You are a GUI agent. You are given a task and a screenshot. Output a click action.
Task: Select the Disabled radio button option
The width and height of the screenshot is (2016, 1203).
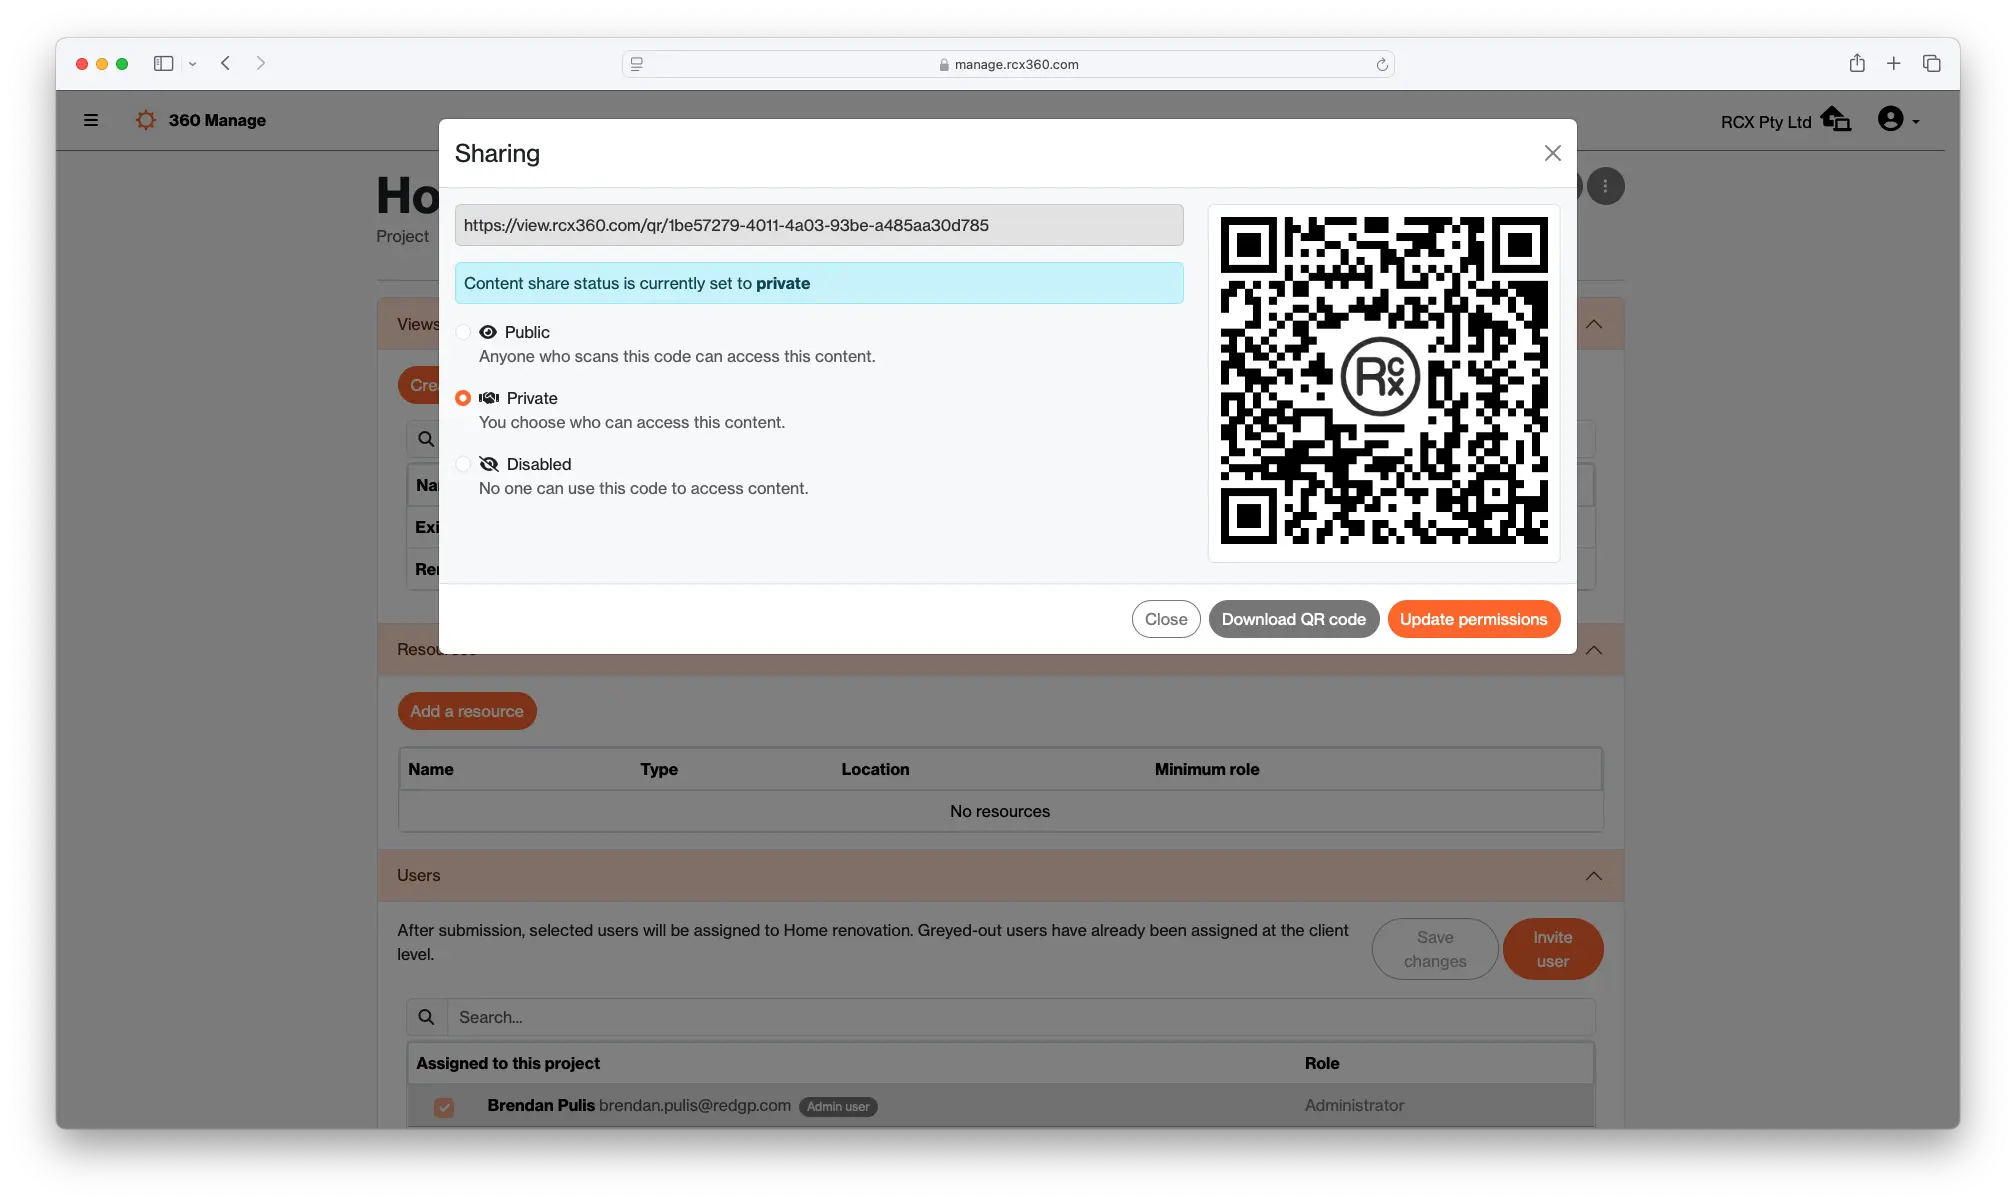[x=462, y=463]
